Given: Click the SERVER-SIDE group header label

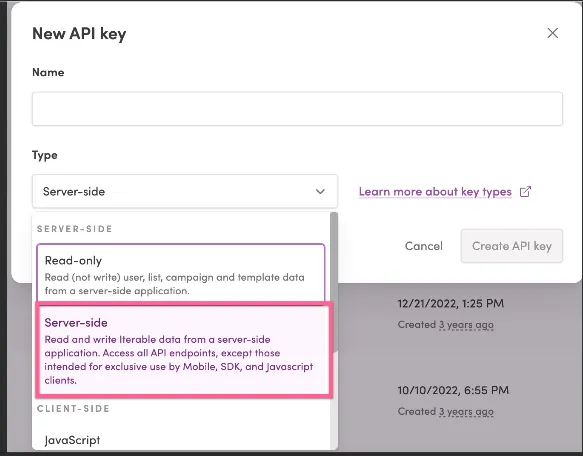Looking at the screenshot, I should (x=74, y=229).
